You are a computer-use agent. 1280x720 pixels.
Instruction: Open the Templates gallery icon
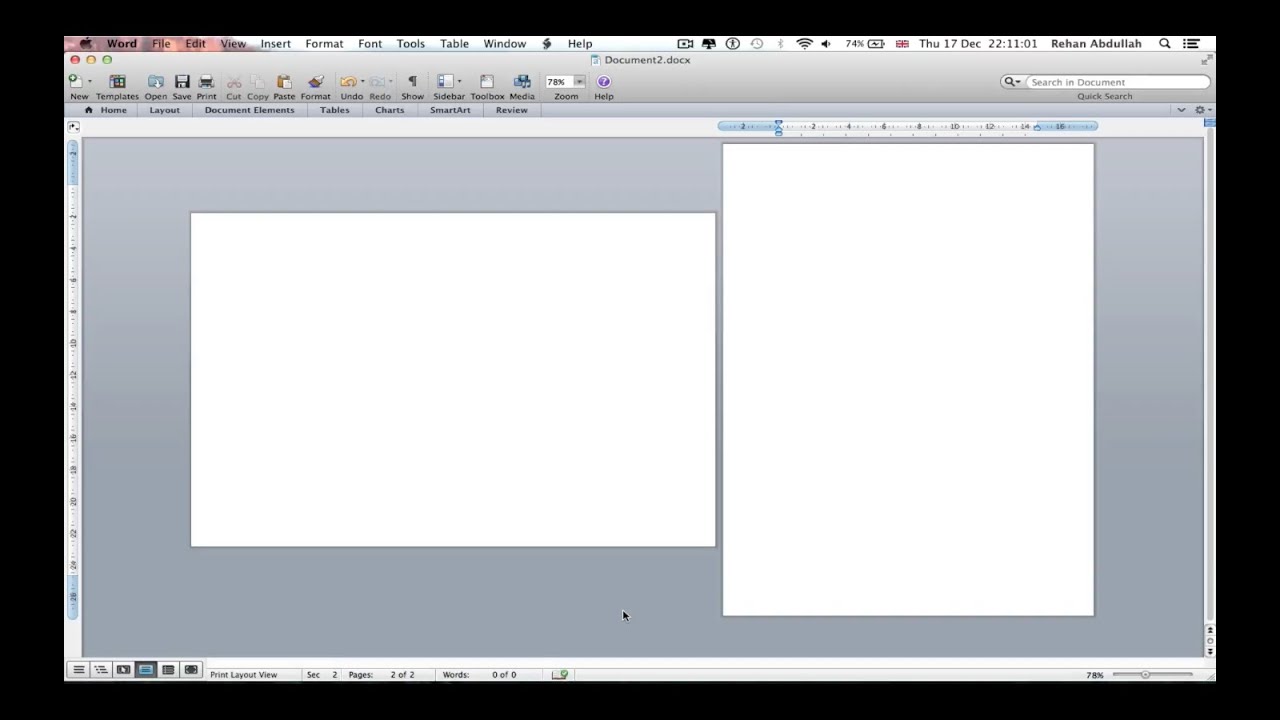[117, 81]
